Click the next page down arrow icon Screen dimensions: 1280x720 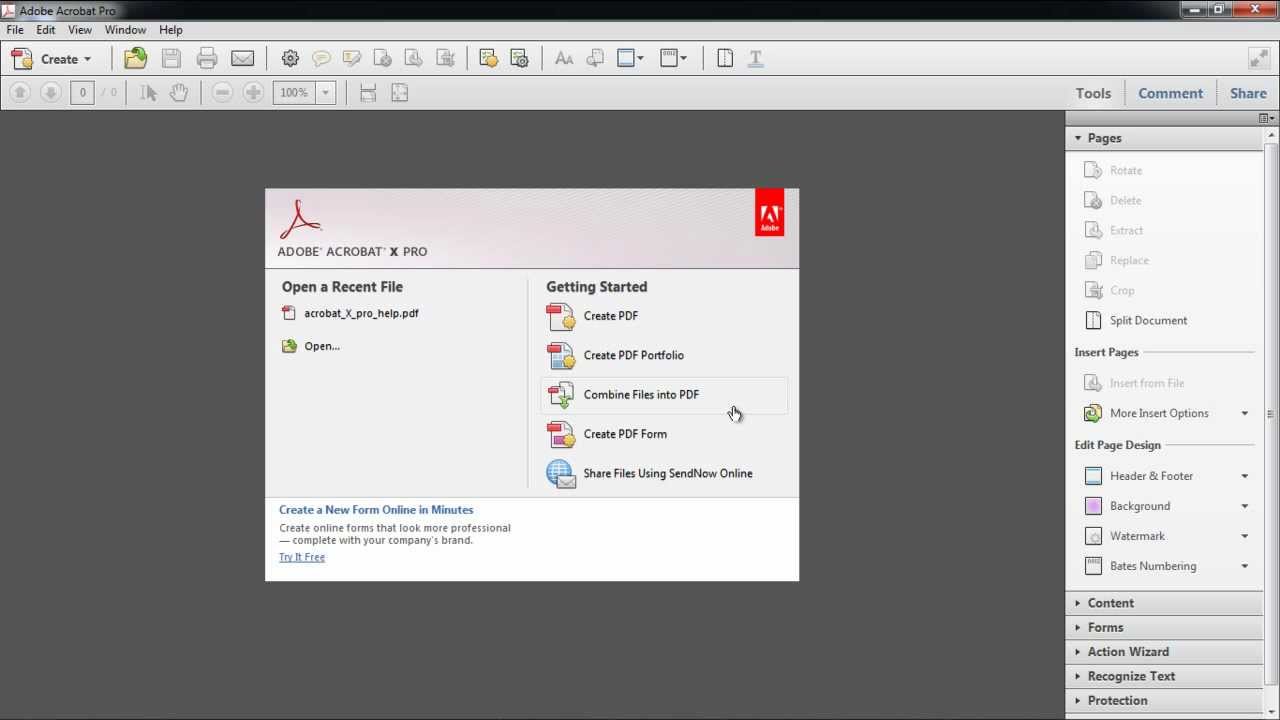pyautogui.click(x=50, y=92)
